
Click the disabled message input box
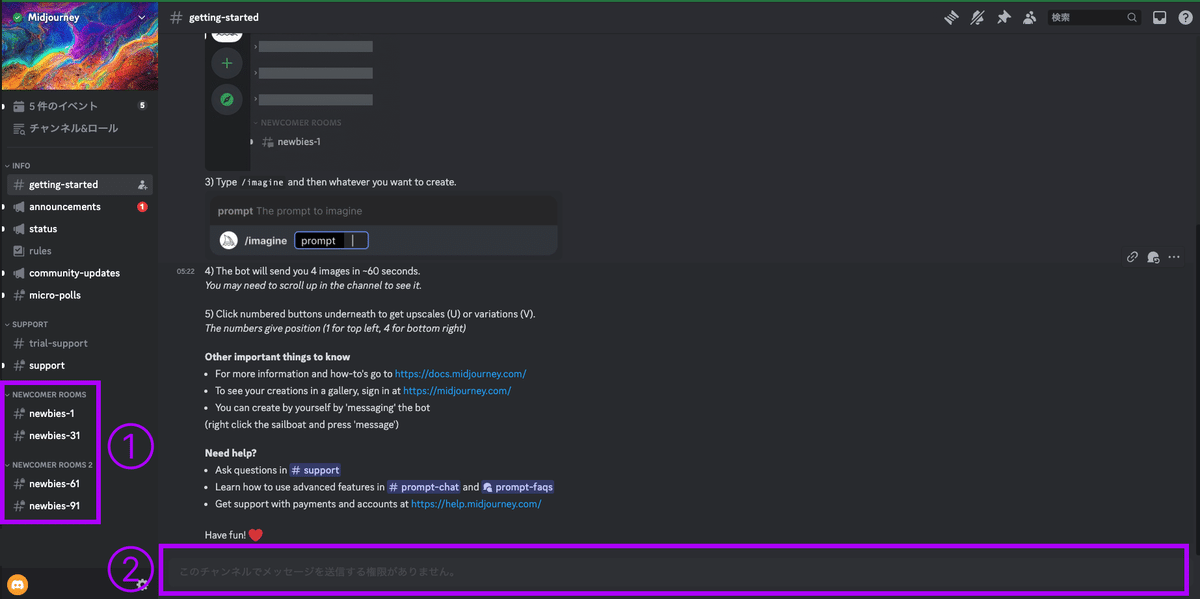(674, 571)
